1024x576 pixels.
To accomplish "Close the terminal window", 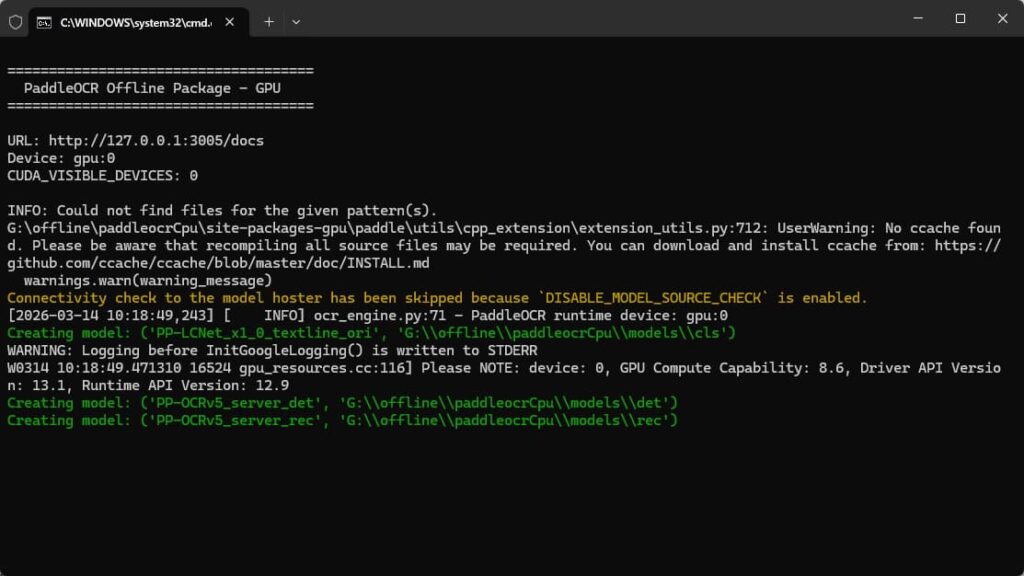I will coord(1002,18).
